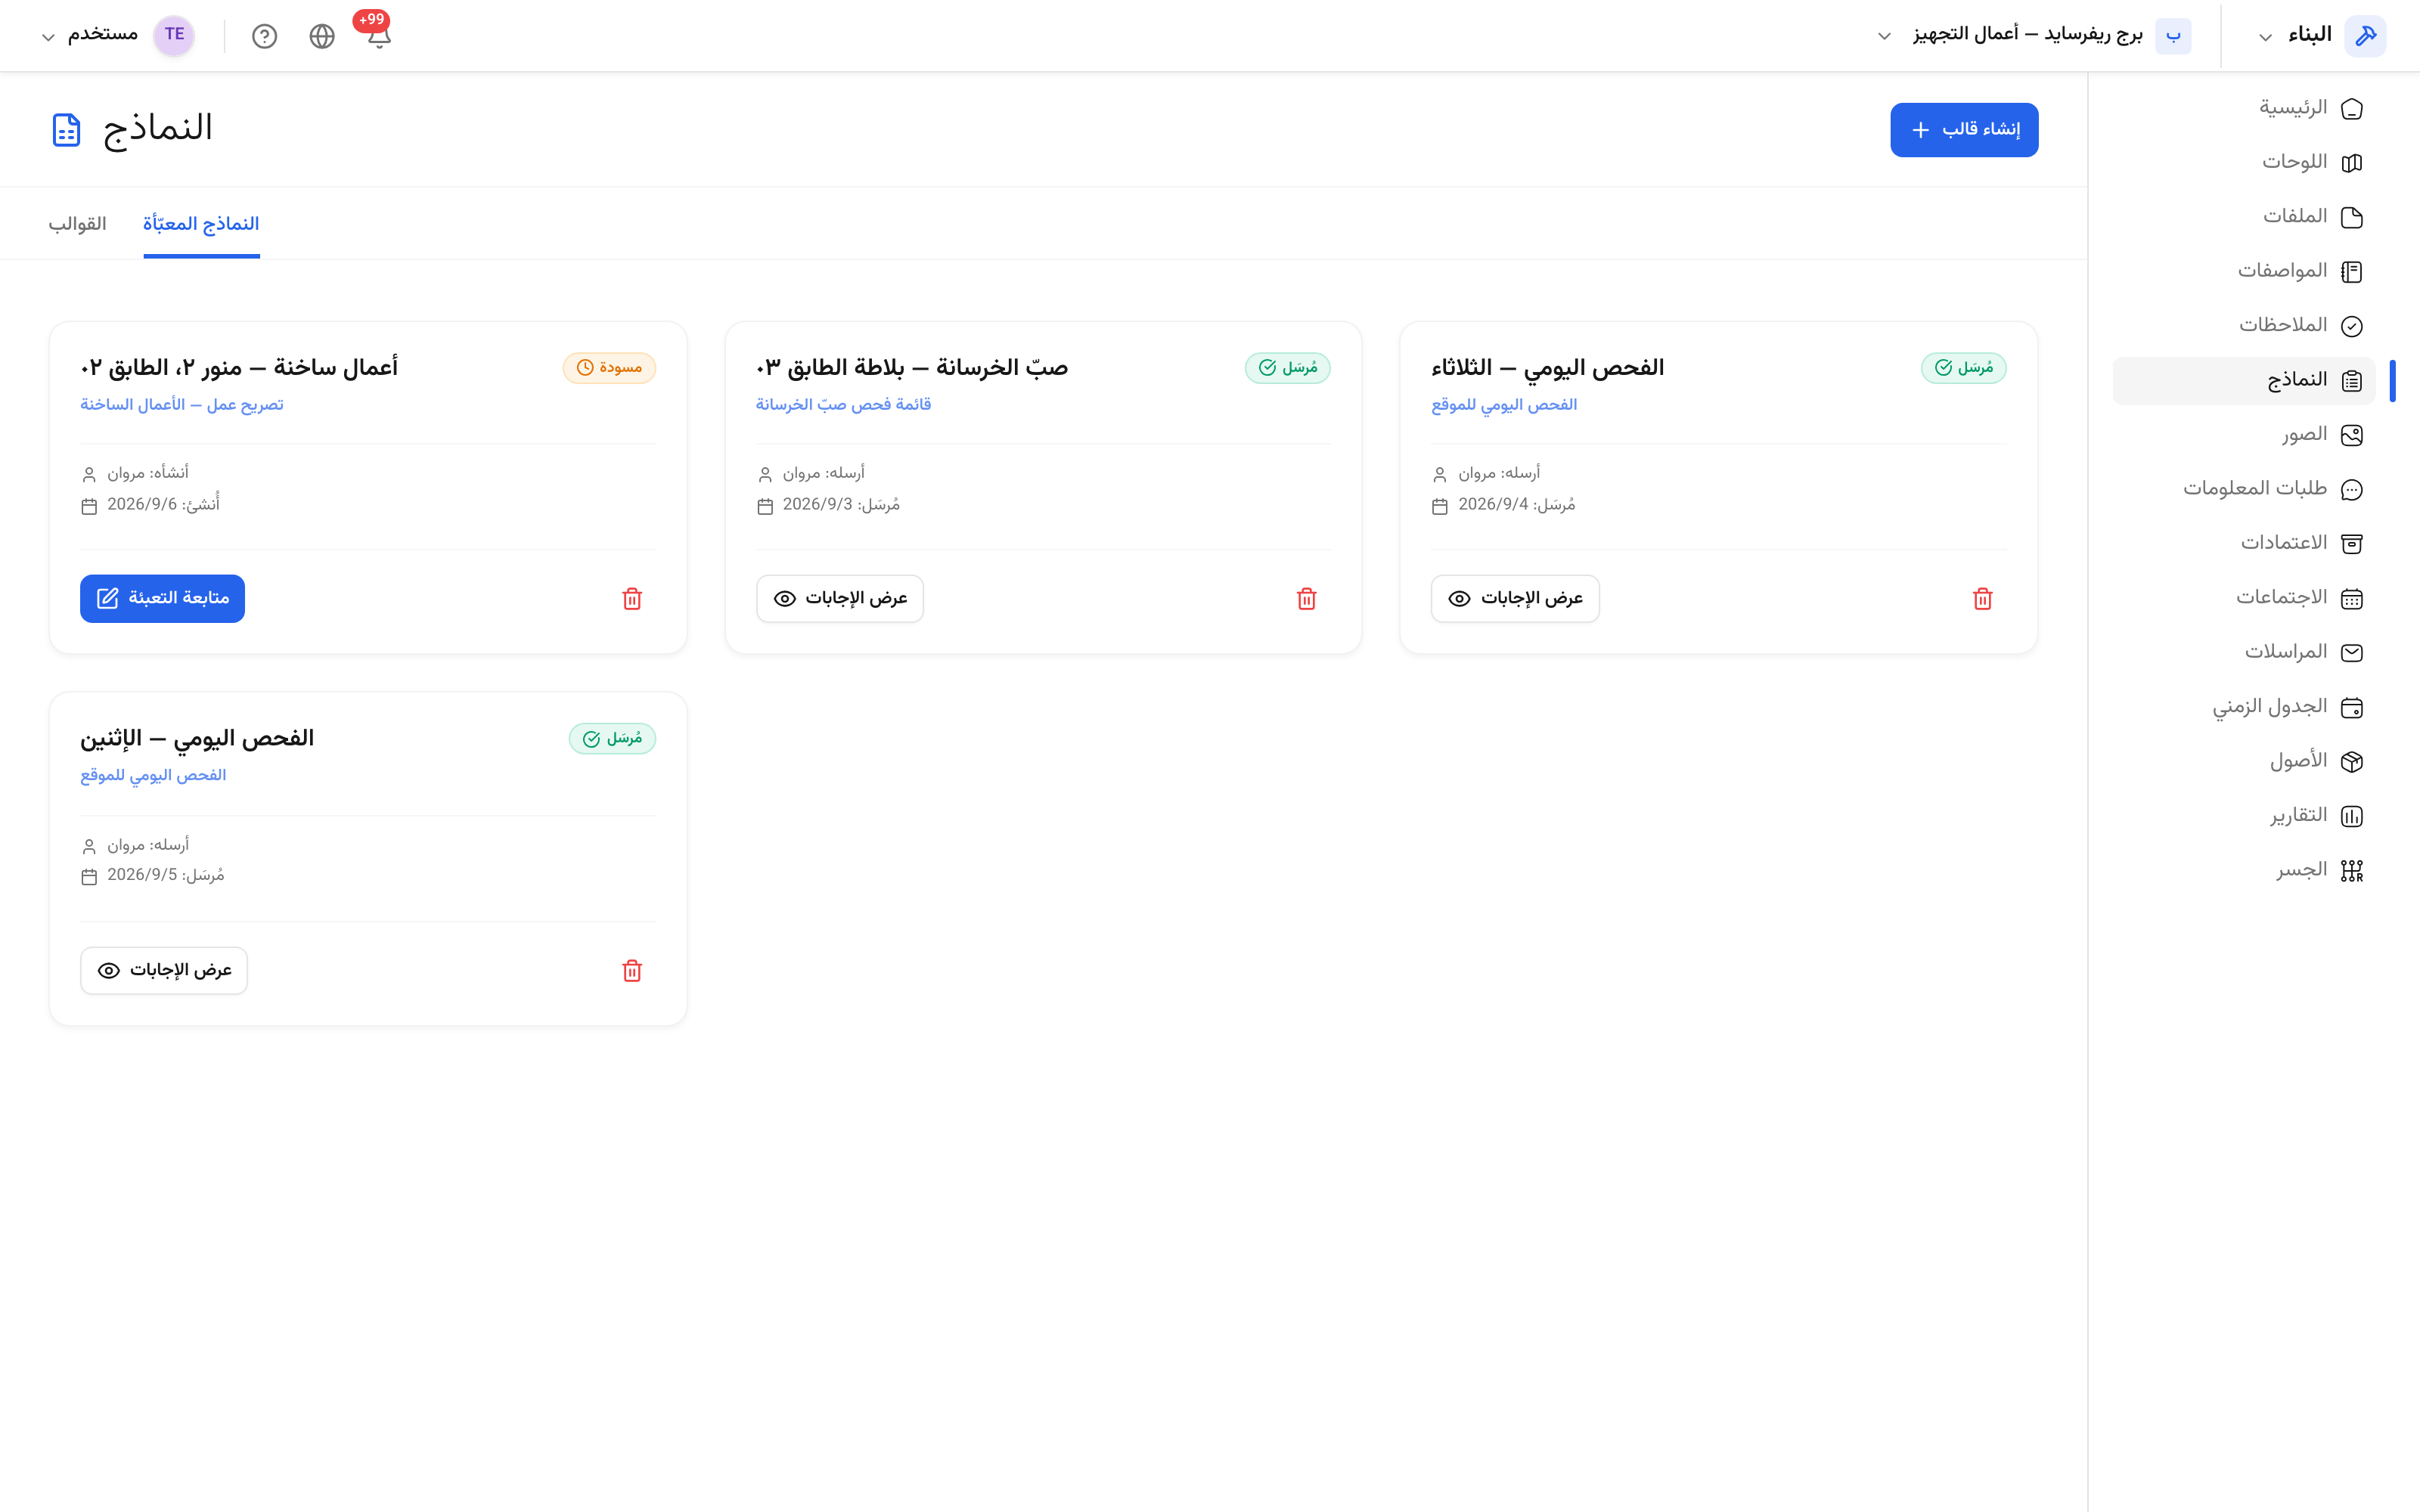Open الفحص اليومي للموقع link on الثلاثاء card
Image resolution: width=2420 pixels, height=1512 pixels.
coord(1504,405)
